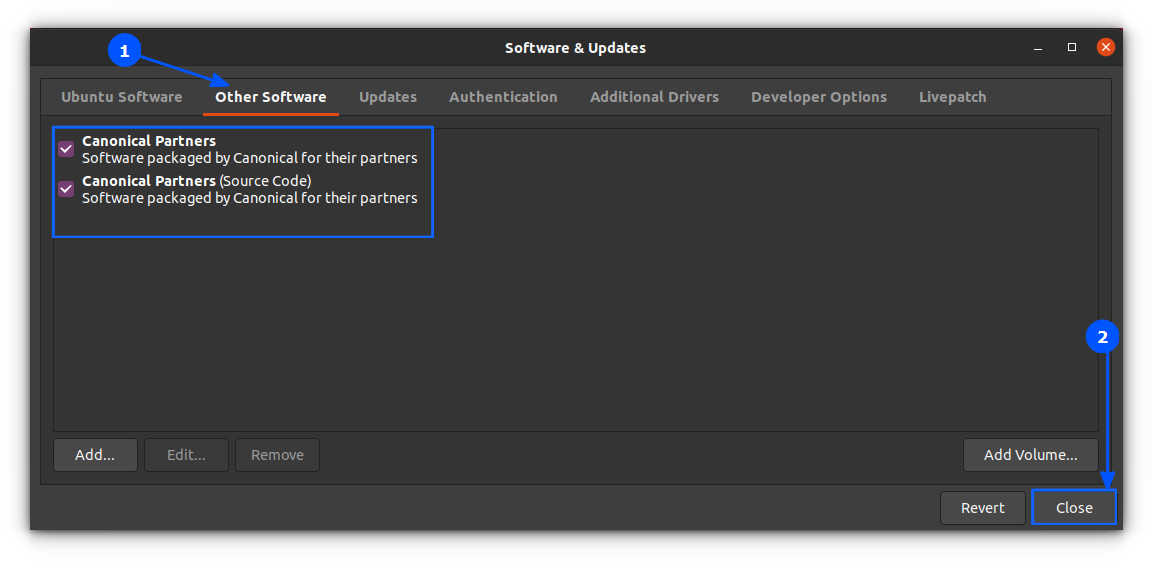The height and width of the screenshot is (562, 1153).
Task: Switch to Developer Options tab
Action: pos(818,97)
